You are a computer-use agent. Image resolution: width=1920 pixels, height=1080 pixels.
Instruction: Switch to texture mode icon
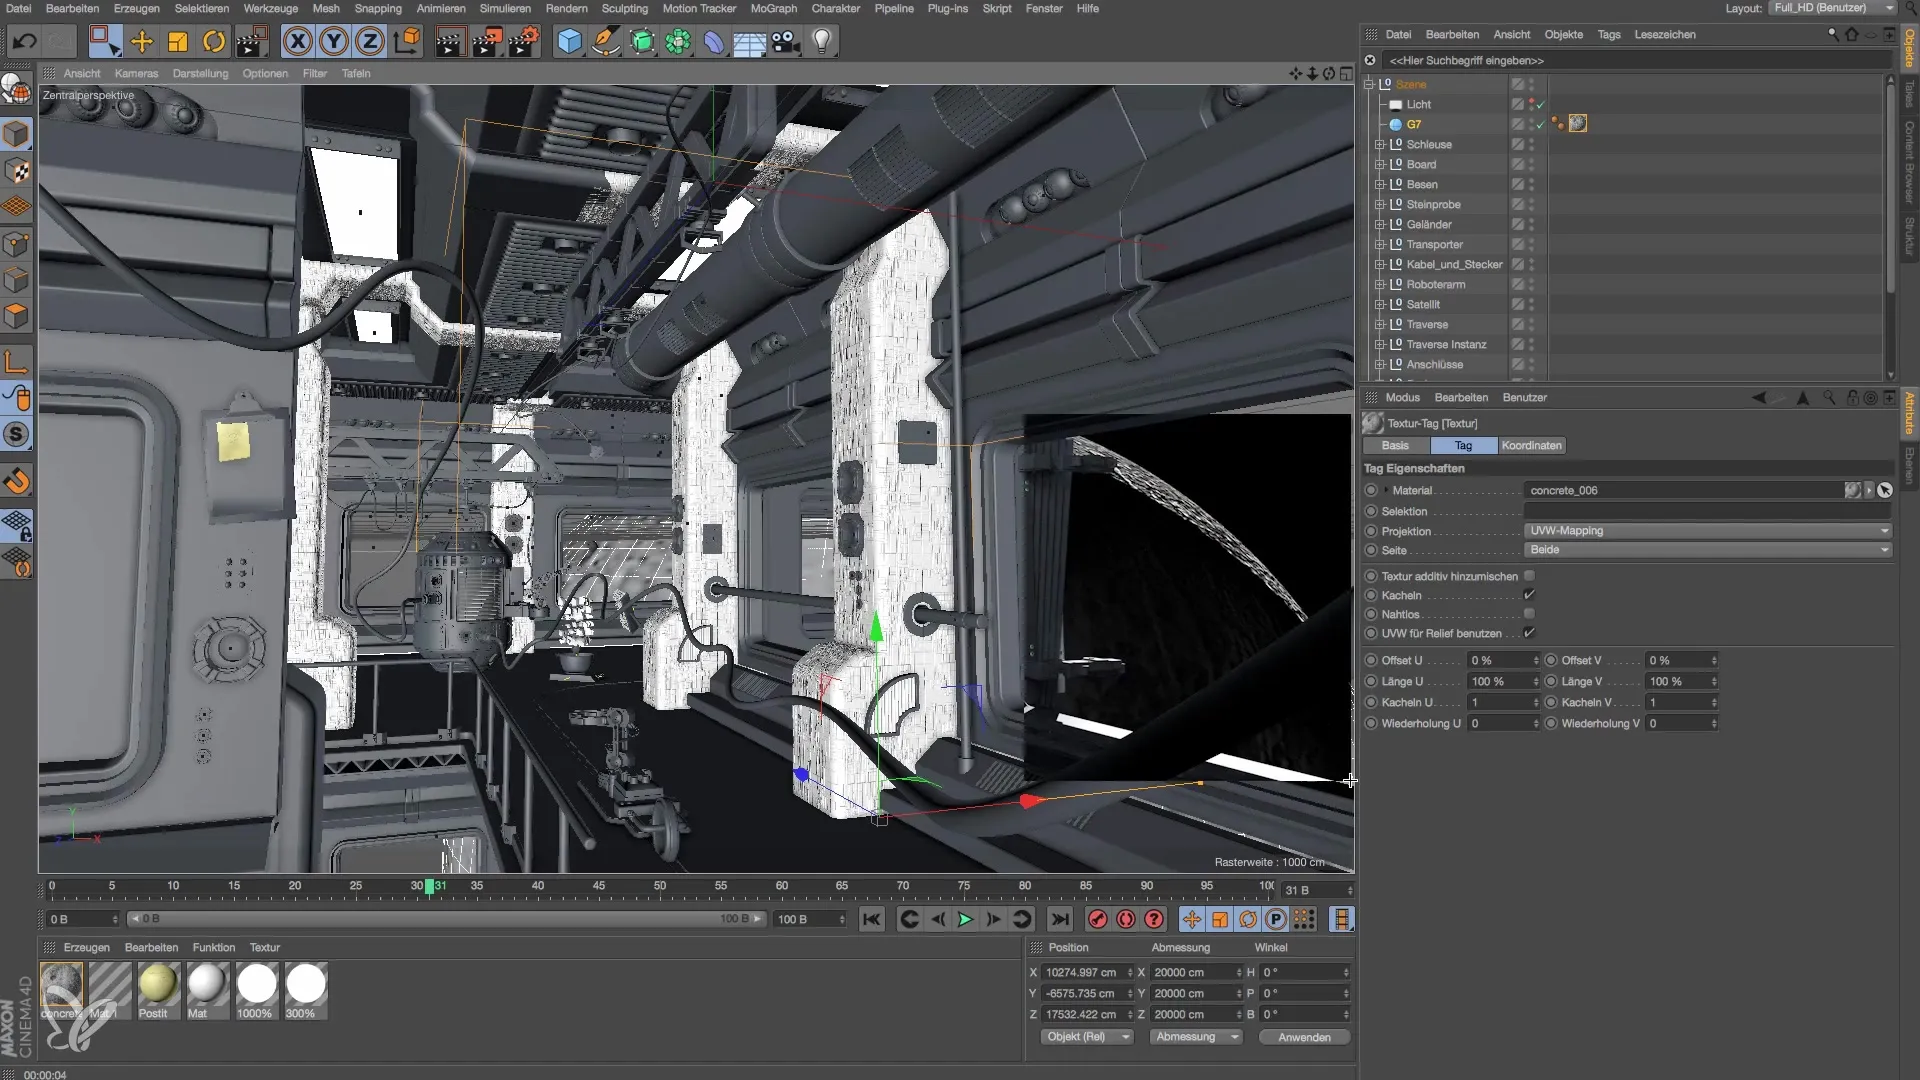click(x=17, y=171)
